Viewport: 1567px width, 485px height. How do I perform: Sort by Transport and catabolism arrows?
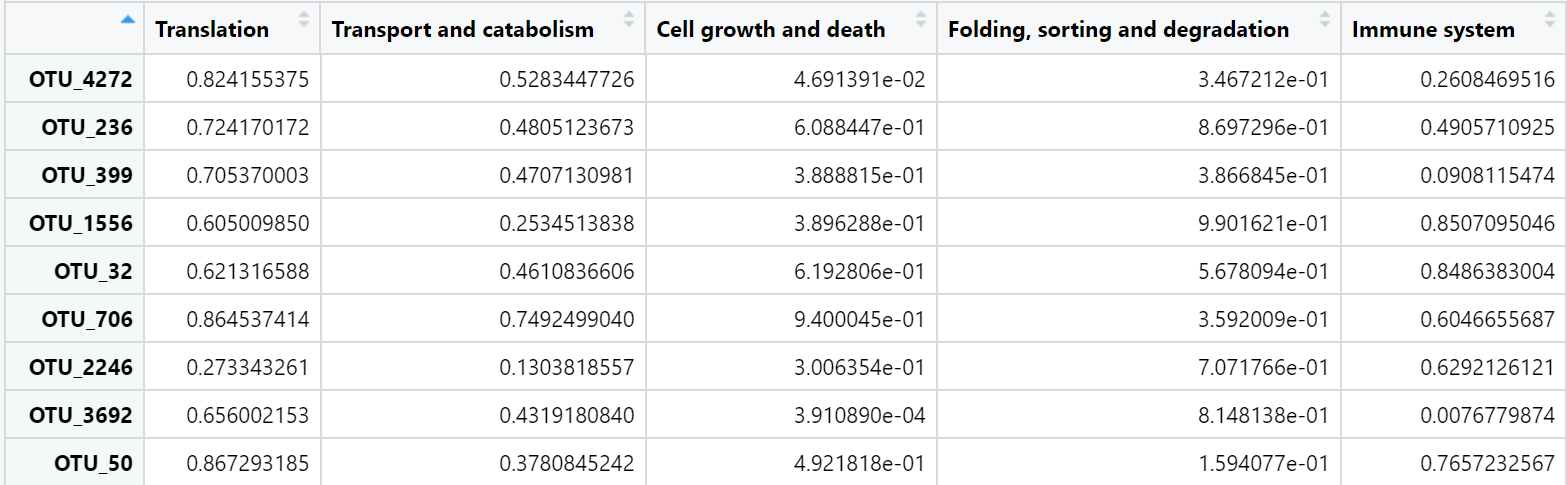pyautogui.click(x=629, y=19)
